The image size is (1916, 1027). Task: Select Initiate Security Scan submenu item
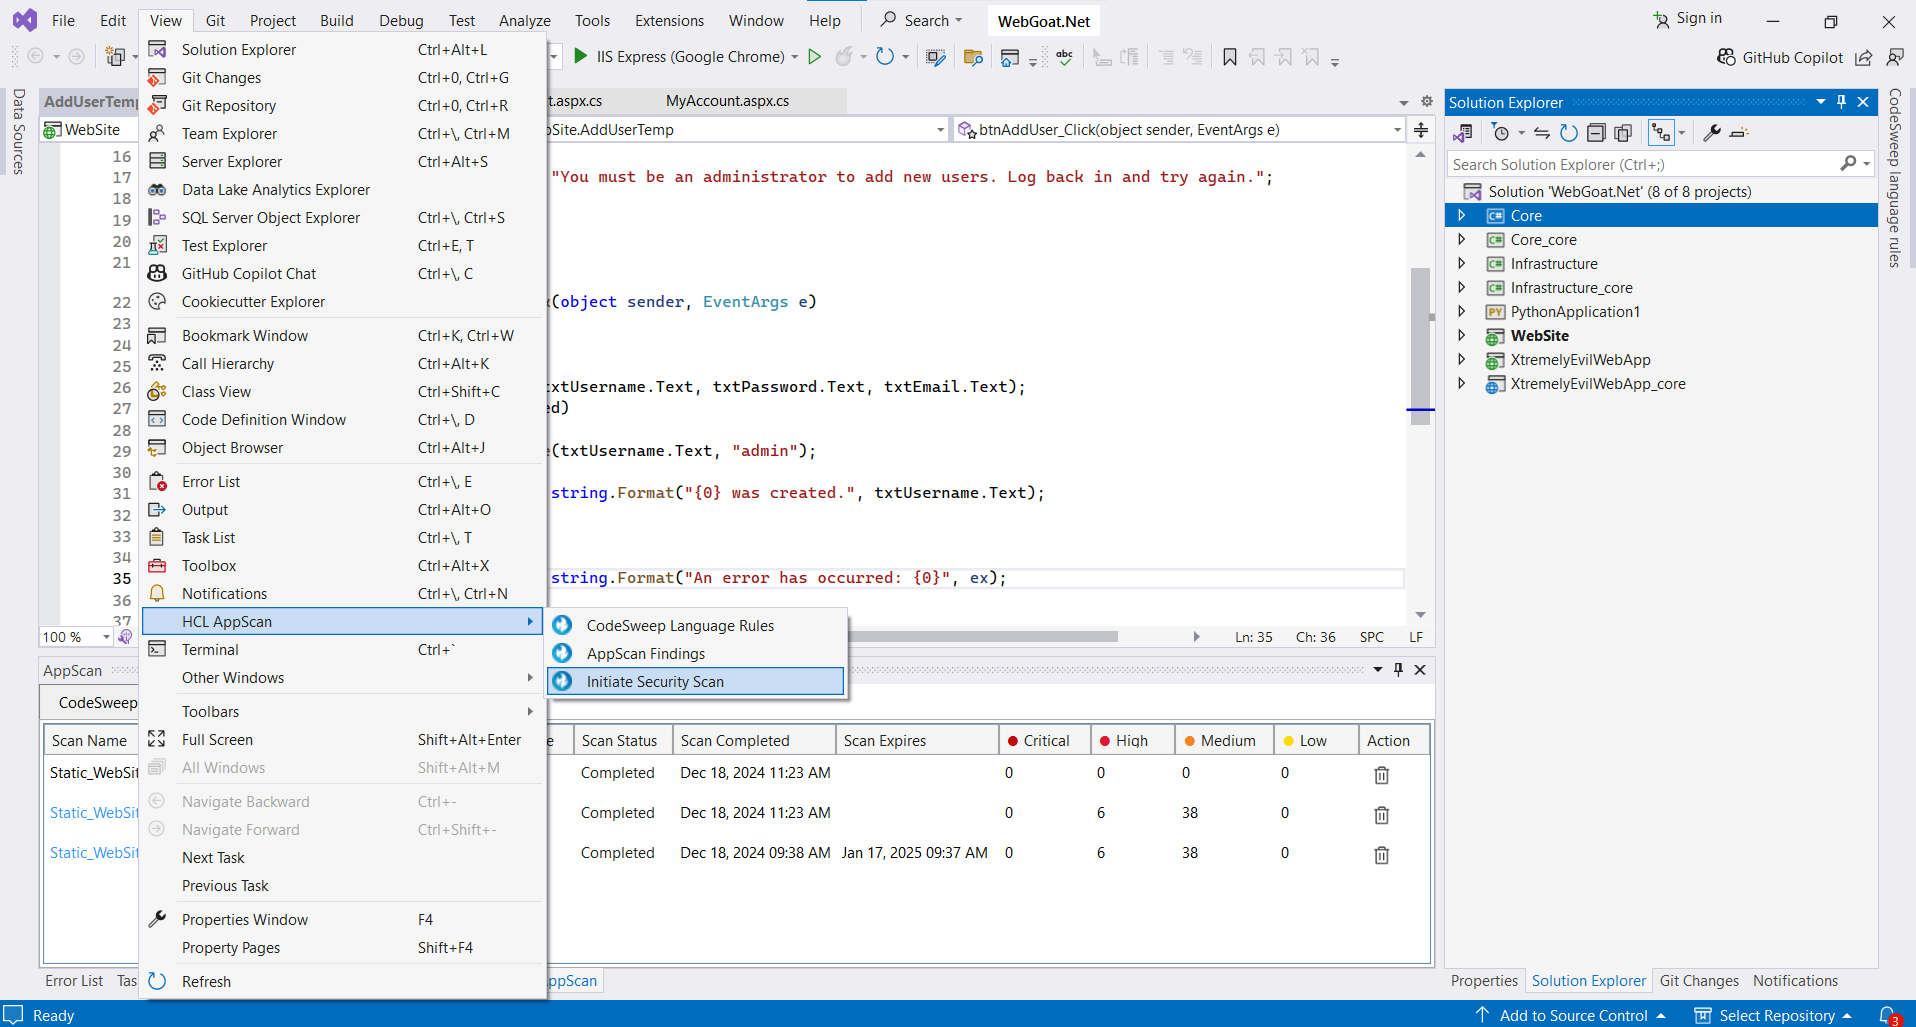696,682
